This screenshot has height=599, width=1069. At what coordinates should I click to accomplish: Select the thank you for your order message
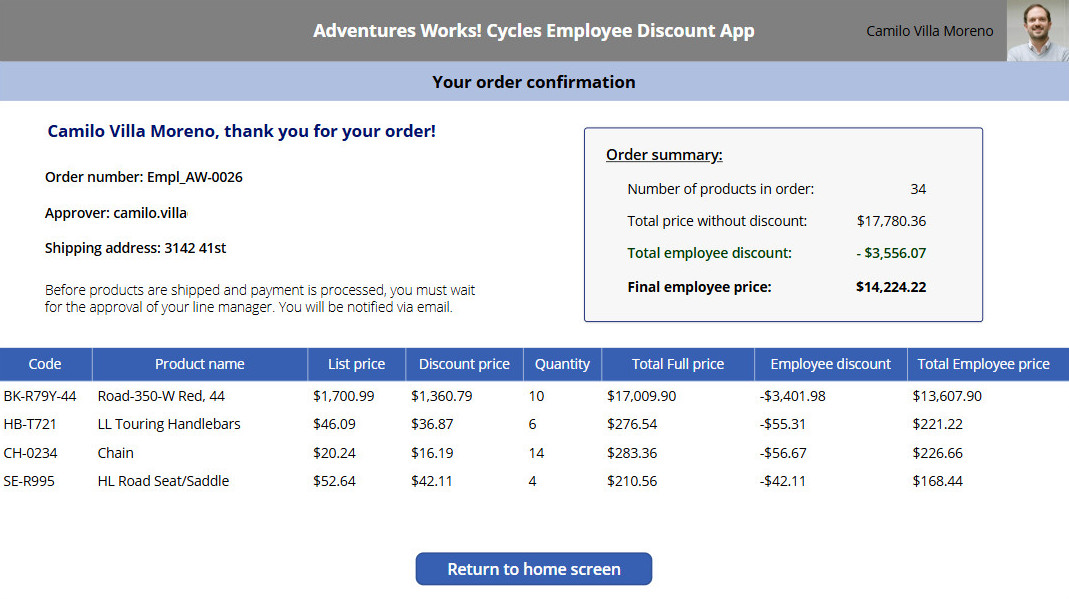pos(241,131)
